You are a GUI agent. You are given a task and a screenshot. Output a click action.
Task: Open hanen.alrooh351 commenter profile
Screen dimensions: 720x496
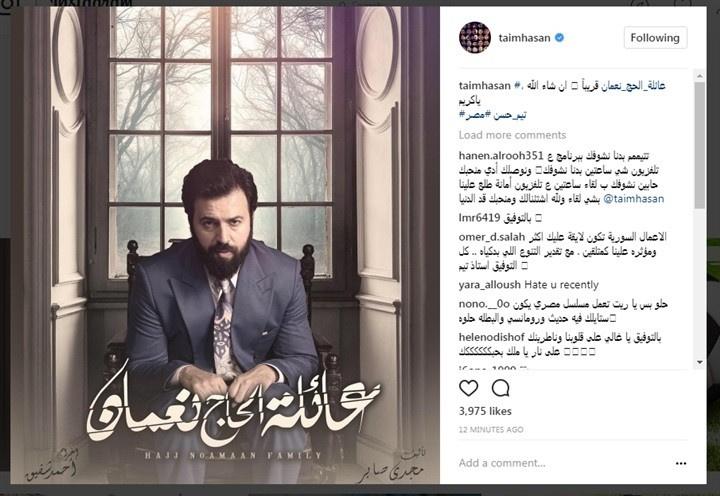501,156
